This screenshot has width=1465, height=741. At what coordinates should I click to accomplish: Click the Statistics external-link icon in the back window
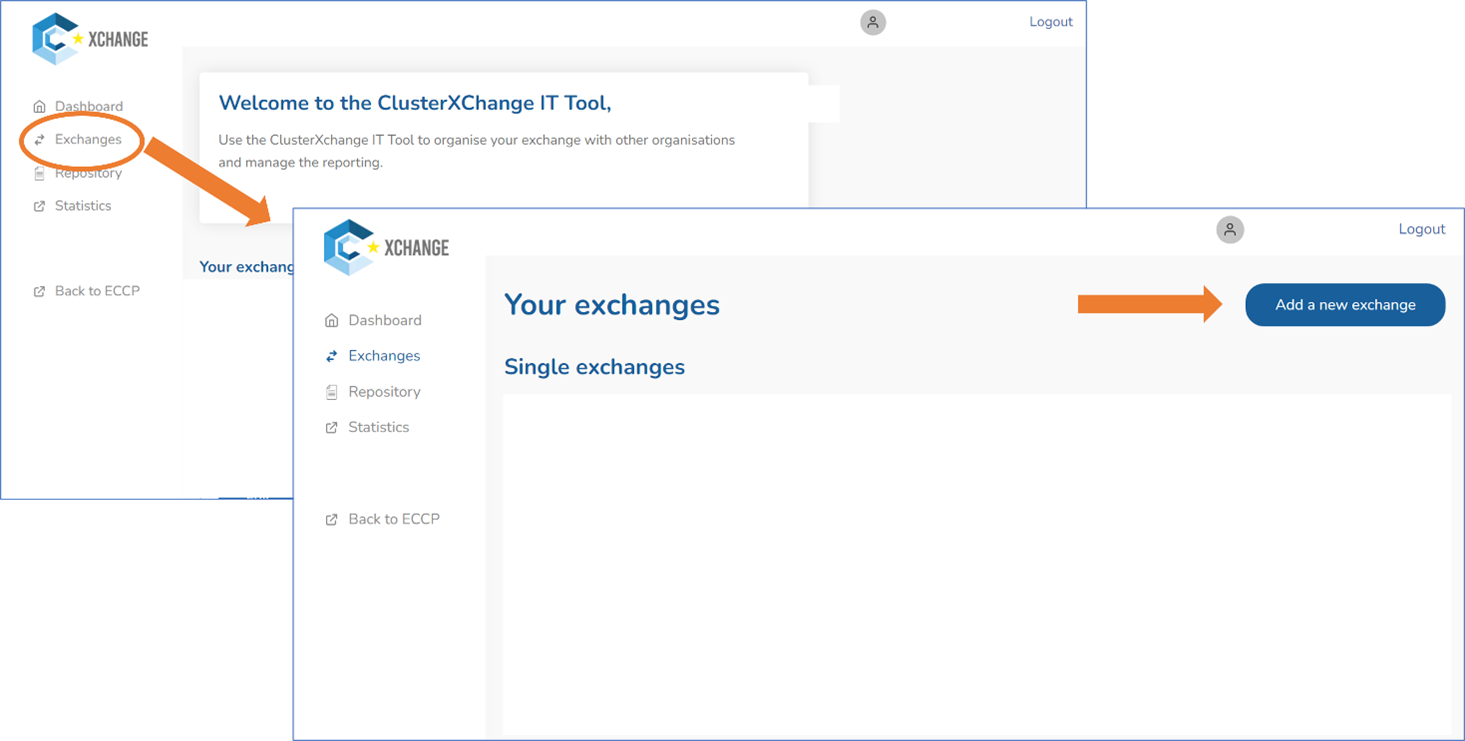pos(39,206)
